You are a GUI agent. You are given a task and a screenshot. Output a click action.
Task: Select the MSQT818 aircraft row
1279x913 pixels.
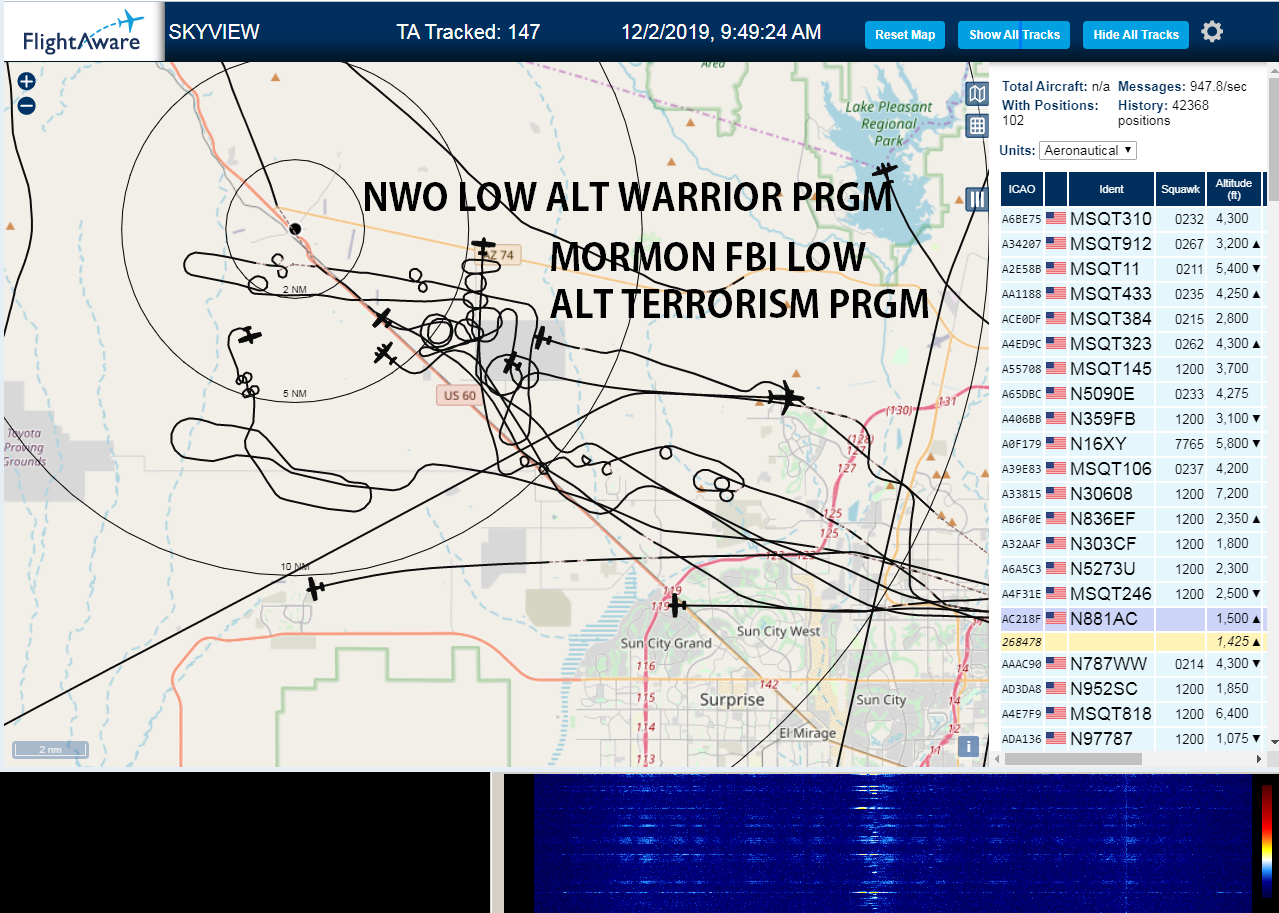(x=1134, y=713)
